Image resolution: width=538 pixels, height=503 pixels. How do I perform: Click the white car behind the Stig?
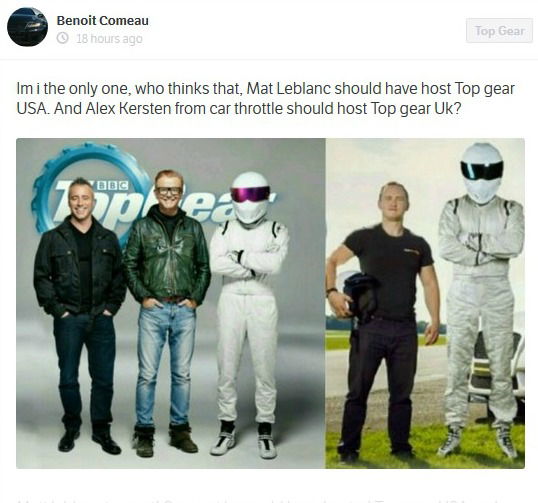498,367
